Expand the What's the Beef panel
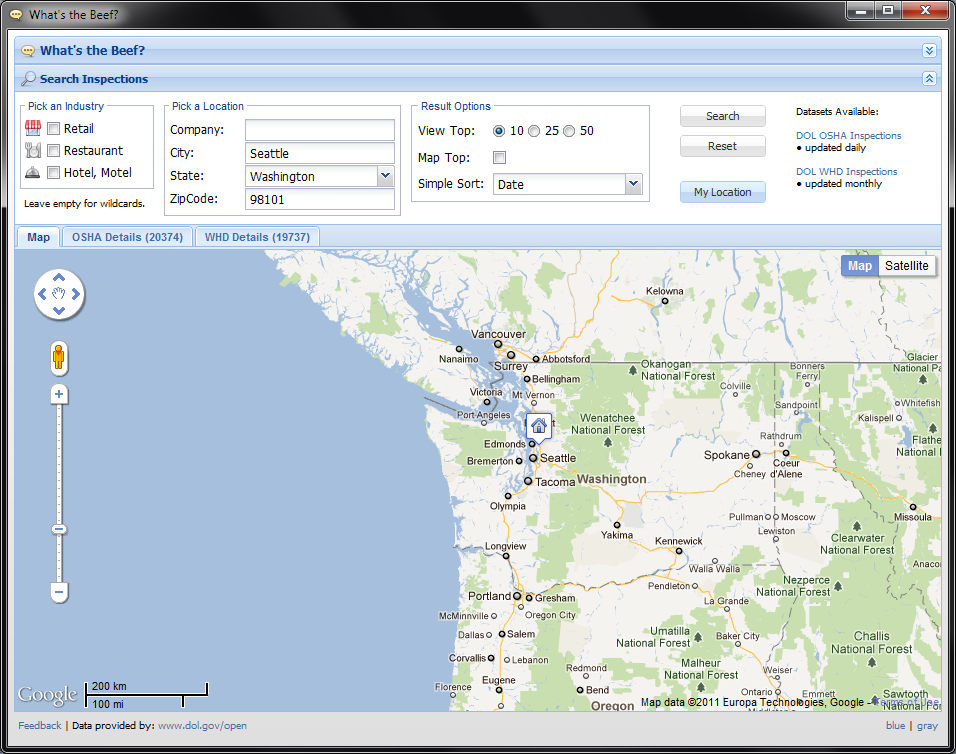The height and width of the screenshot is (754, 956). [x=929, y=51]
